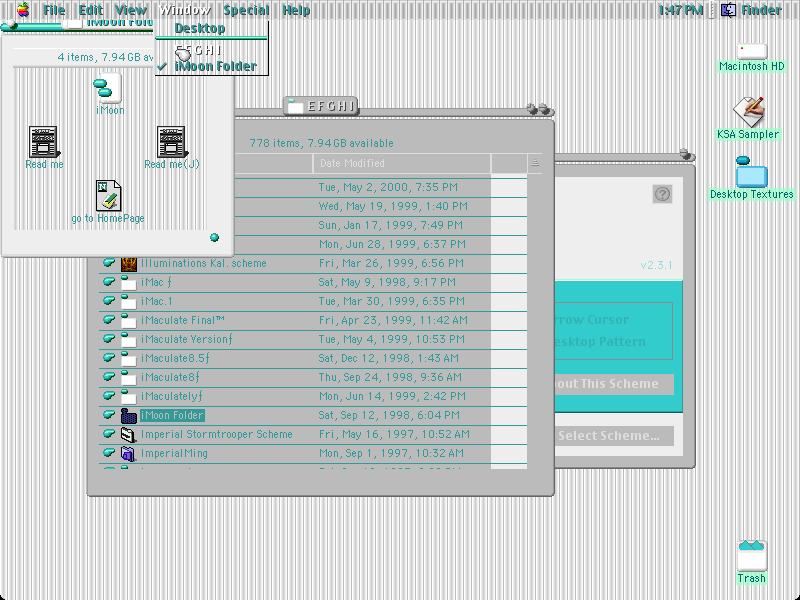
Task: Click the iMaculatelyƒ folder icon
Action: (x=129, y=396)
